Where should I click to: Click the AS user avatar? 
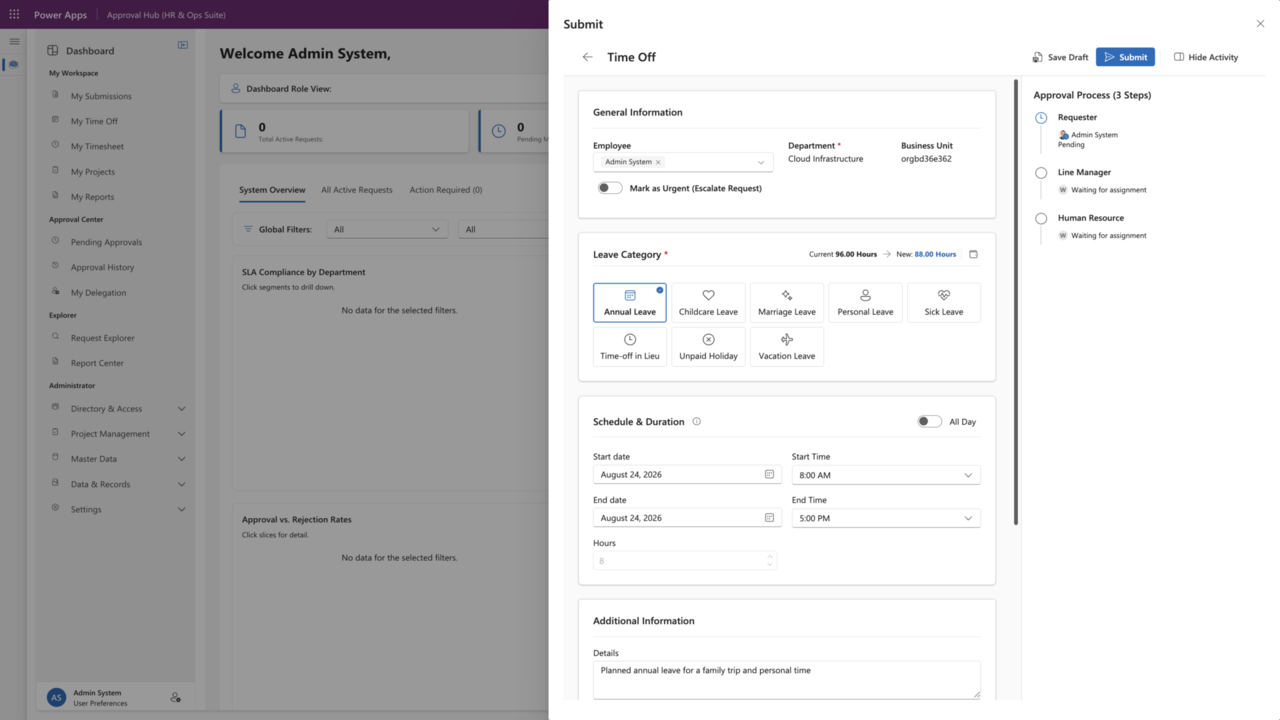(x=56, y=697)
